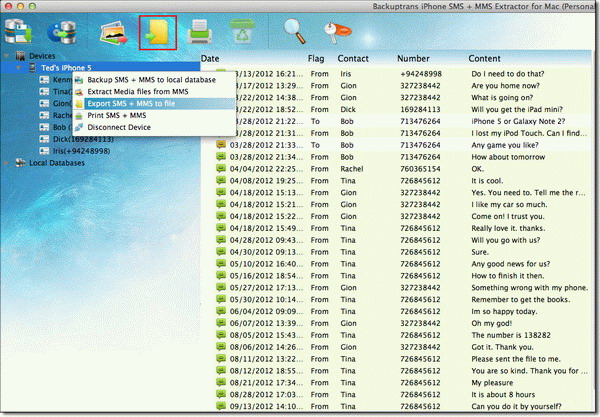Sort messages by the Contact column header
This screenshot has width=600, height=417.
354,58
